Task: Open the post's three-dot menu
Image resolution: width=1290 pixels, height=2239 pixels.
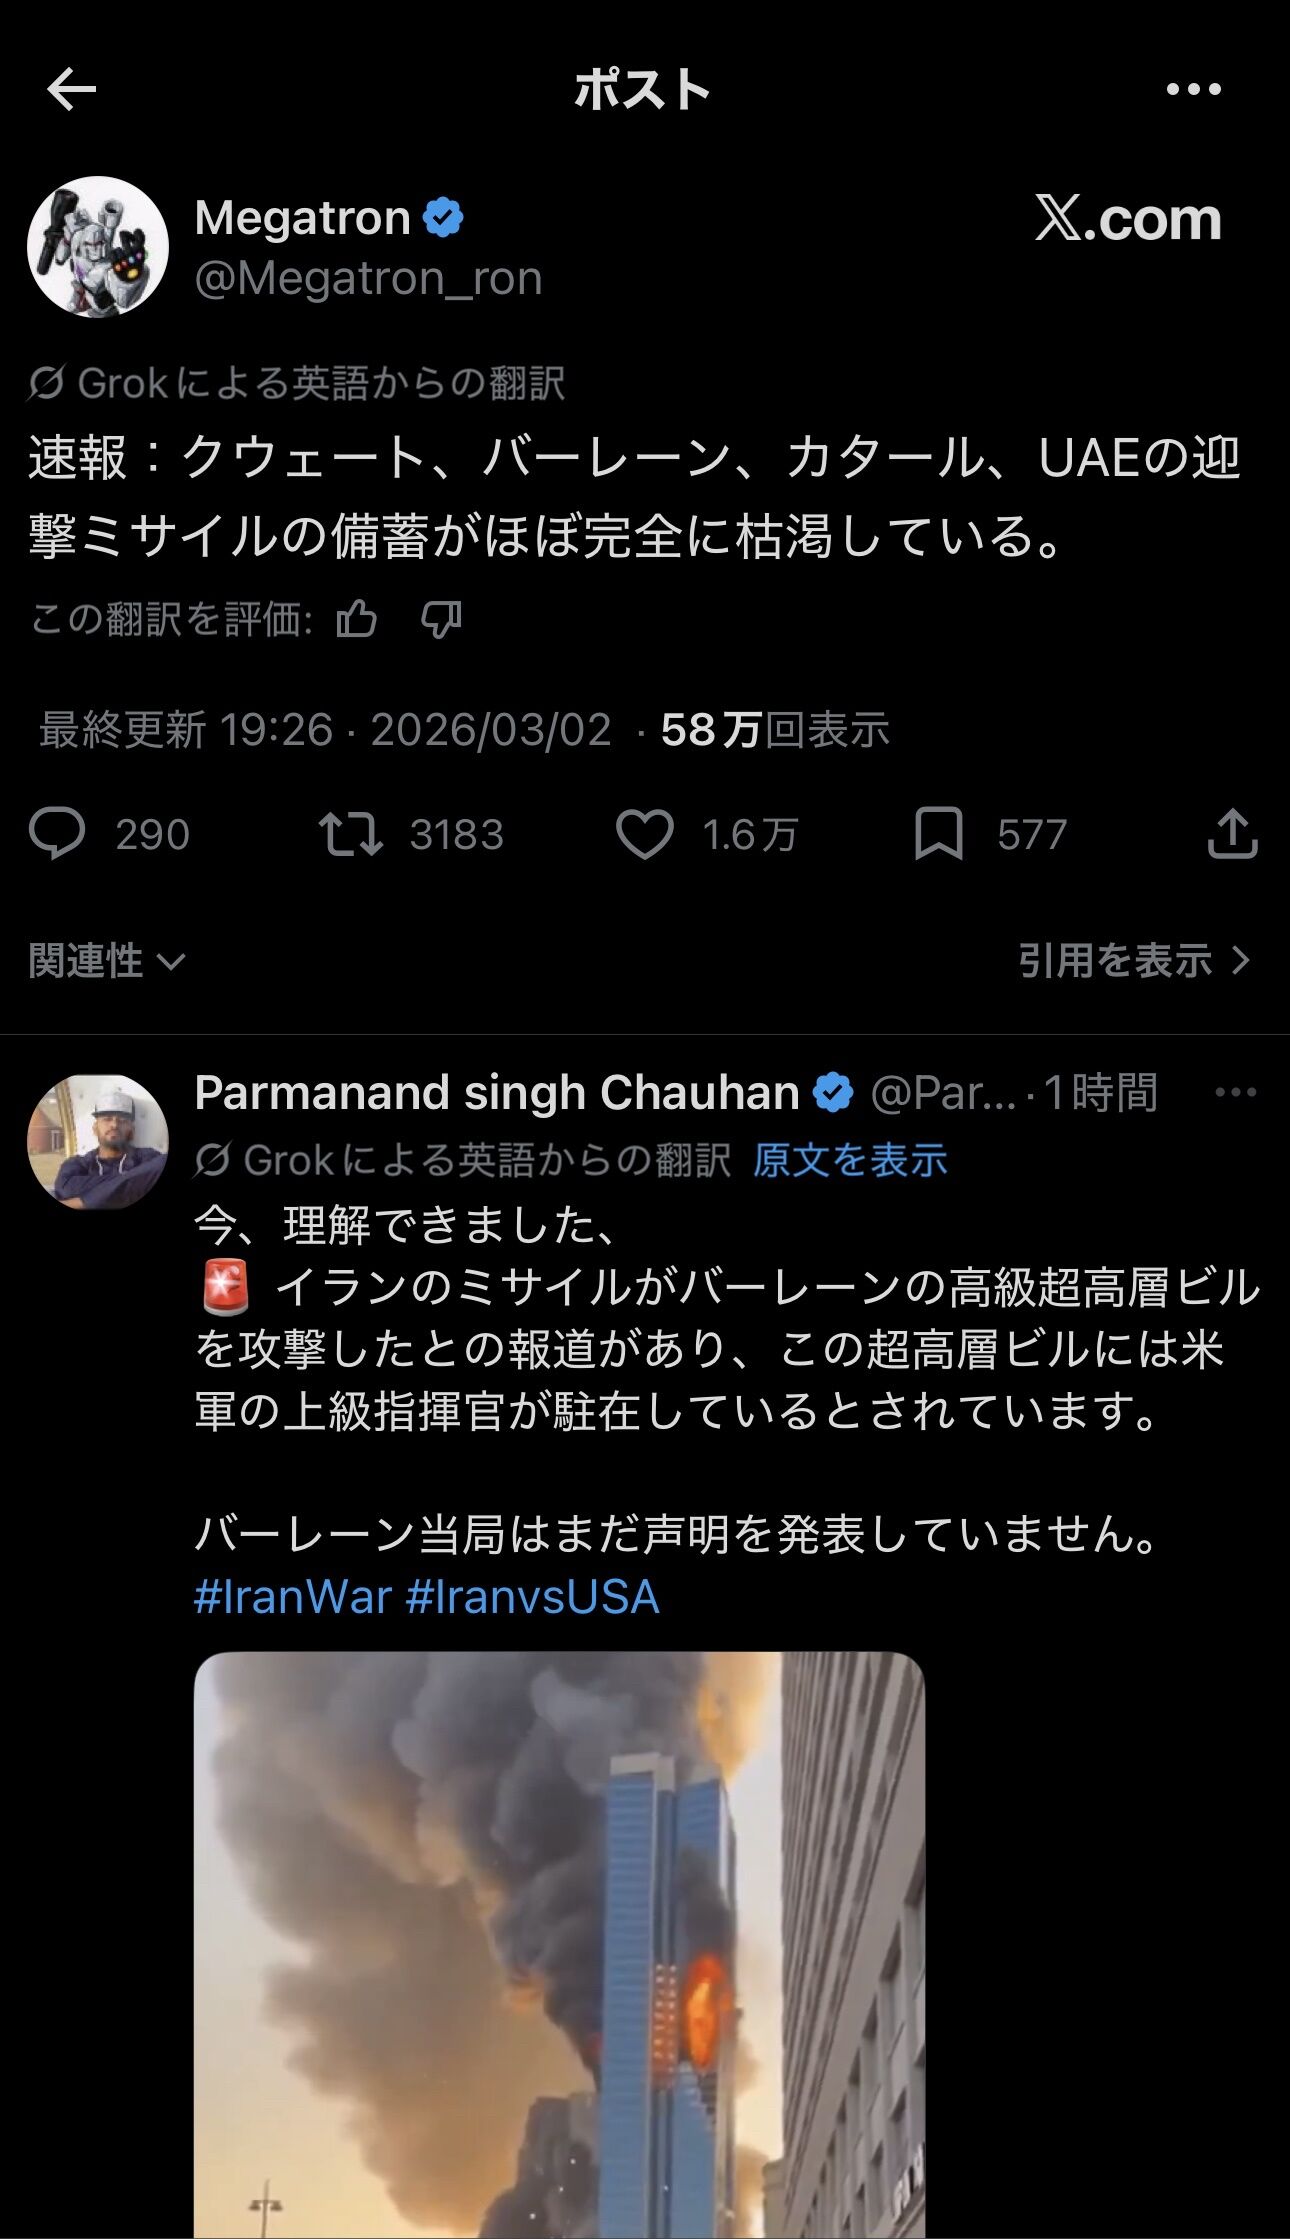Action: [1194, 90]
